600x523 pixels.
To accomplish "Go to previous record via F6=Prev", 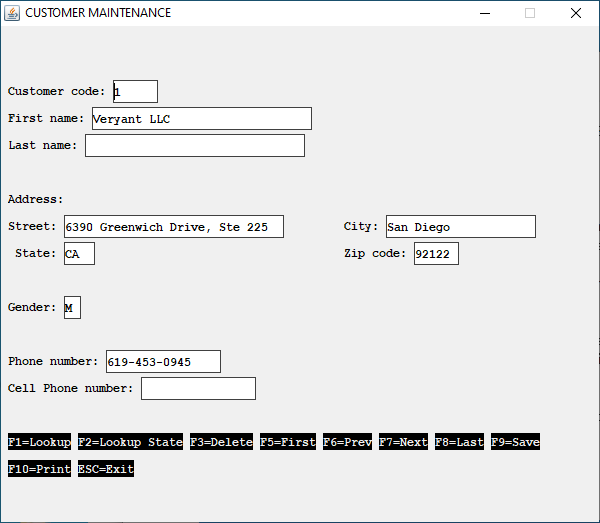I will [347, 442].
